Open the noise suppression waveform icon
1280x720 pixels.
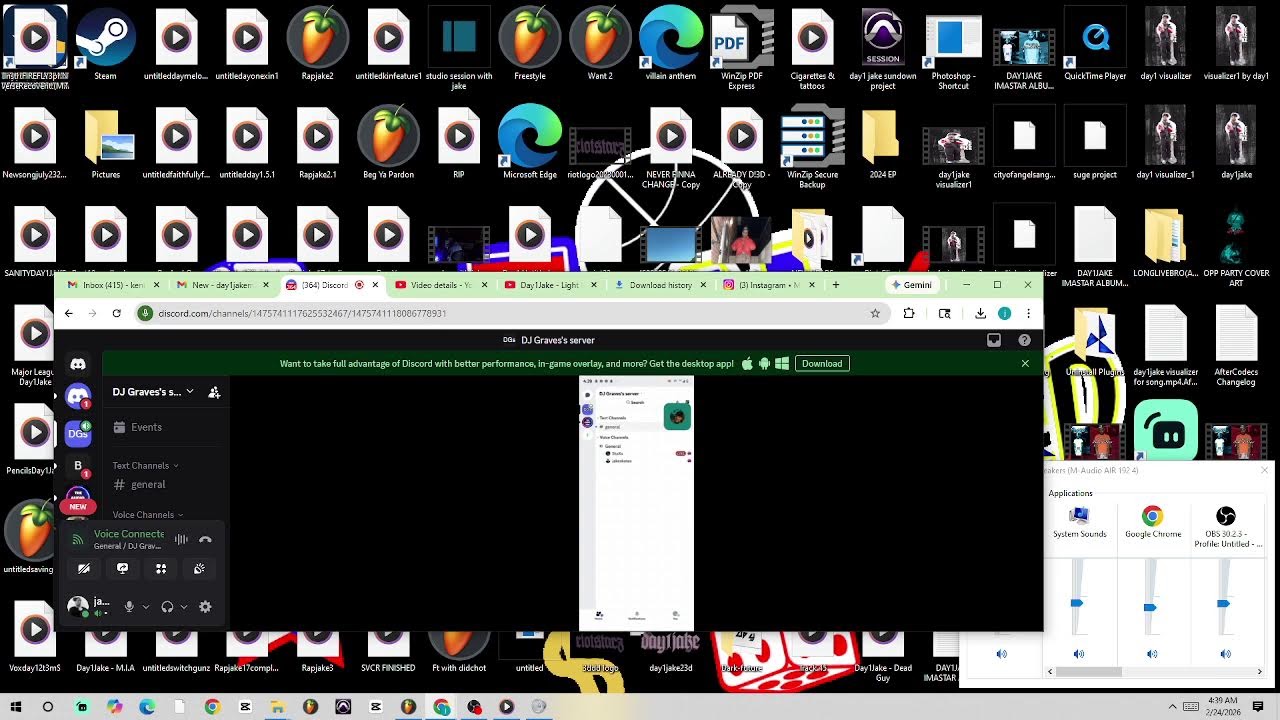pyautogui.click(x=181, y=539)
